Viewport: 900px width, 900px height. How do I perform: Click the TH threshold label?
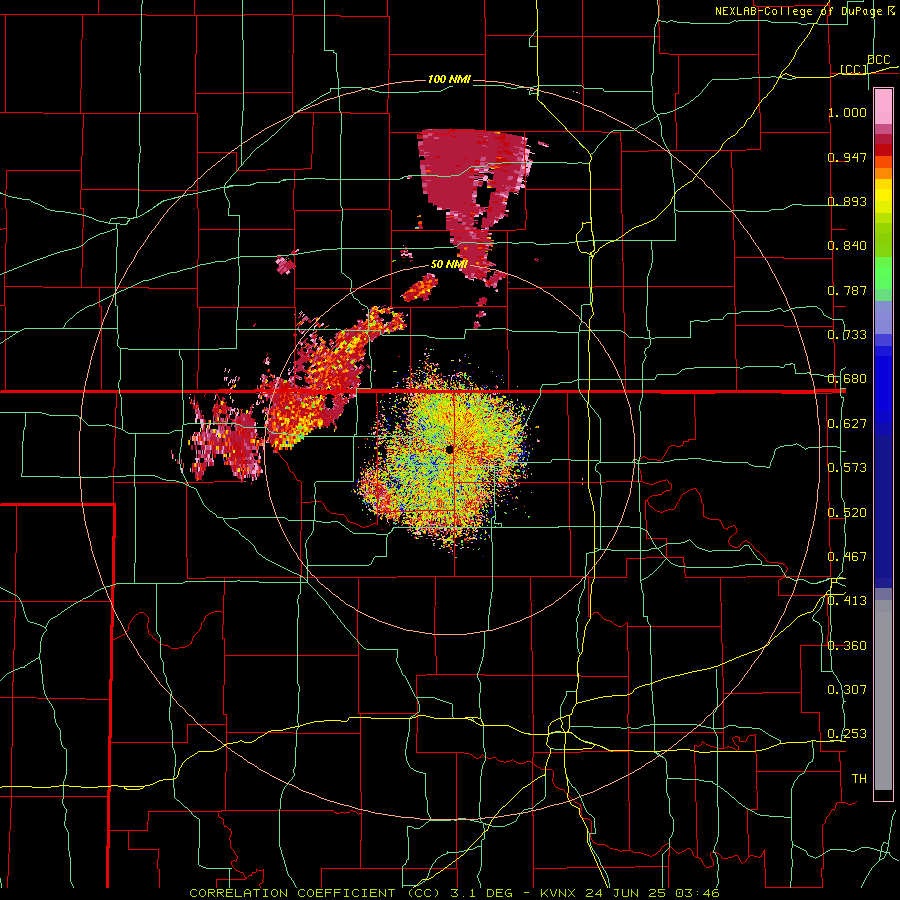tap(859, 779)
